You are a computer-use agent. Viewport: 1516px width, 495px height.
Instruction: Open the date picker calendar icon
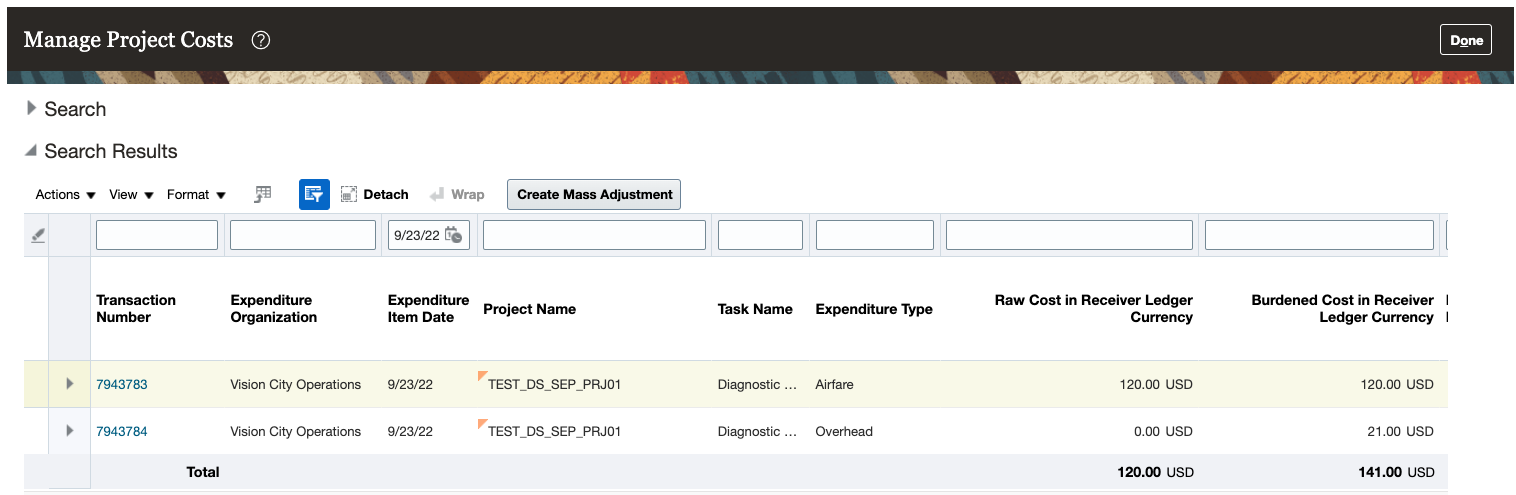point(454,235)
